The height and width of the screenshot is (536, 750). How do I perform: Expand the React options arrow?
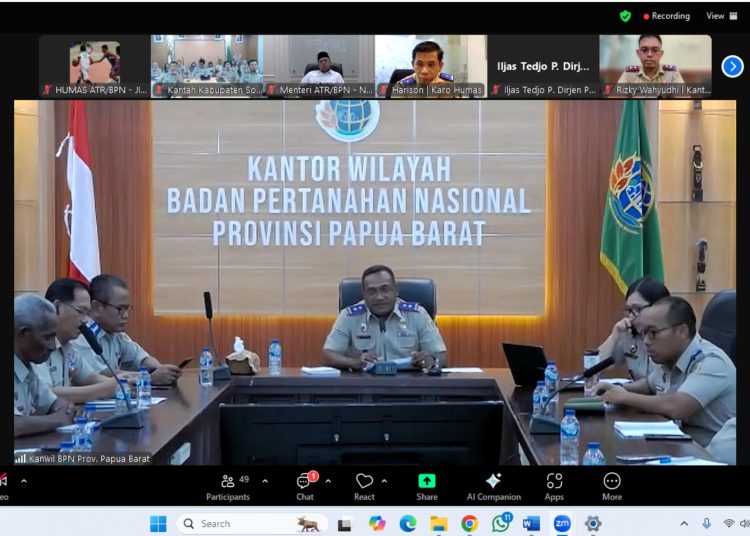coord(384,481)
